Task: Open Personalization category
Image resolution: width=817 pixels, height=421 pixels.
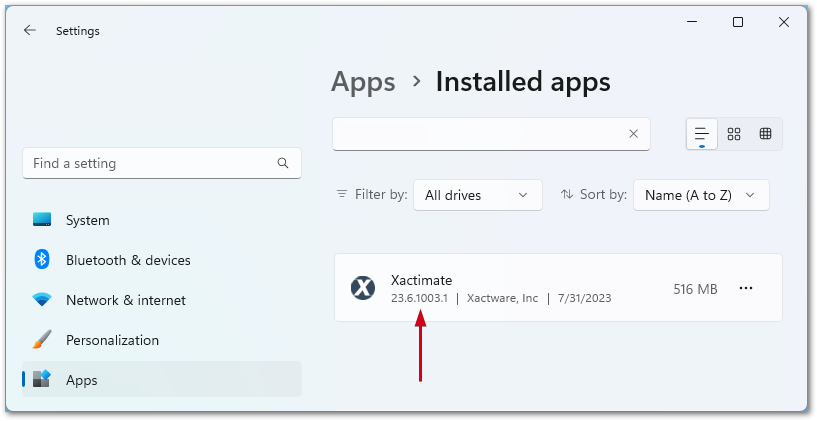Action: coord(162,340)
